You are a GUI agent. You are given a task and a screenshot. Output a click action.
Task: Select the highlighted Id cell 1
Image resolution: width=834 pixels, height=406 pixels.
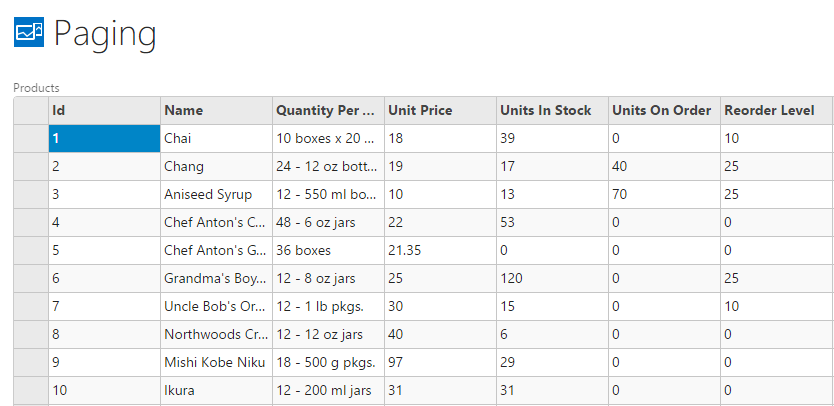click(x=104, y=138)
